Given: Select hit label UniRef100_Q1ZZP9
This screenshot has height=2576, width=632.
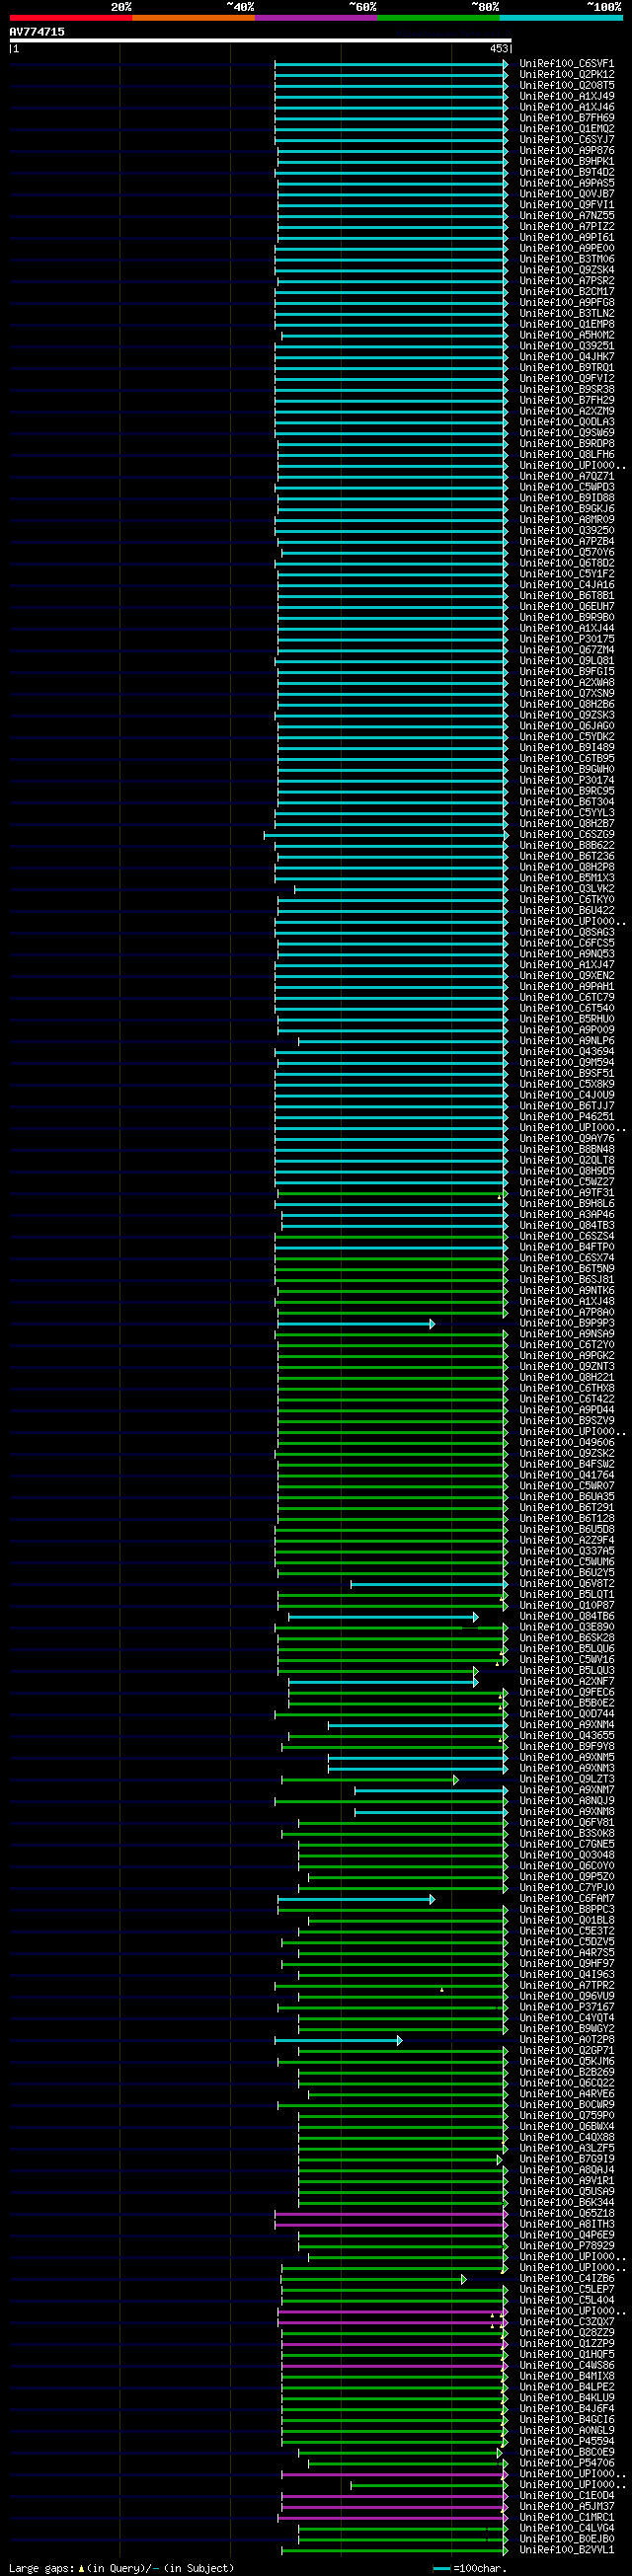Looking at the screenshot, I should click(567, 2344).
